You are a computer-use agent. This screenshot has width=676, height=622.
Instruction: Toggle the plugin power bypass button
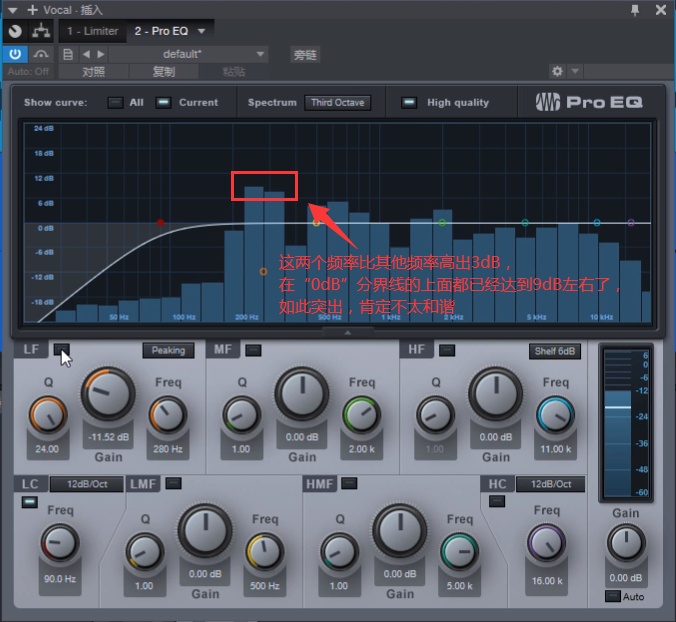click(x=15, y=54)
